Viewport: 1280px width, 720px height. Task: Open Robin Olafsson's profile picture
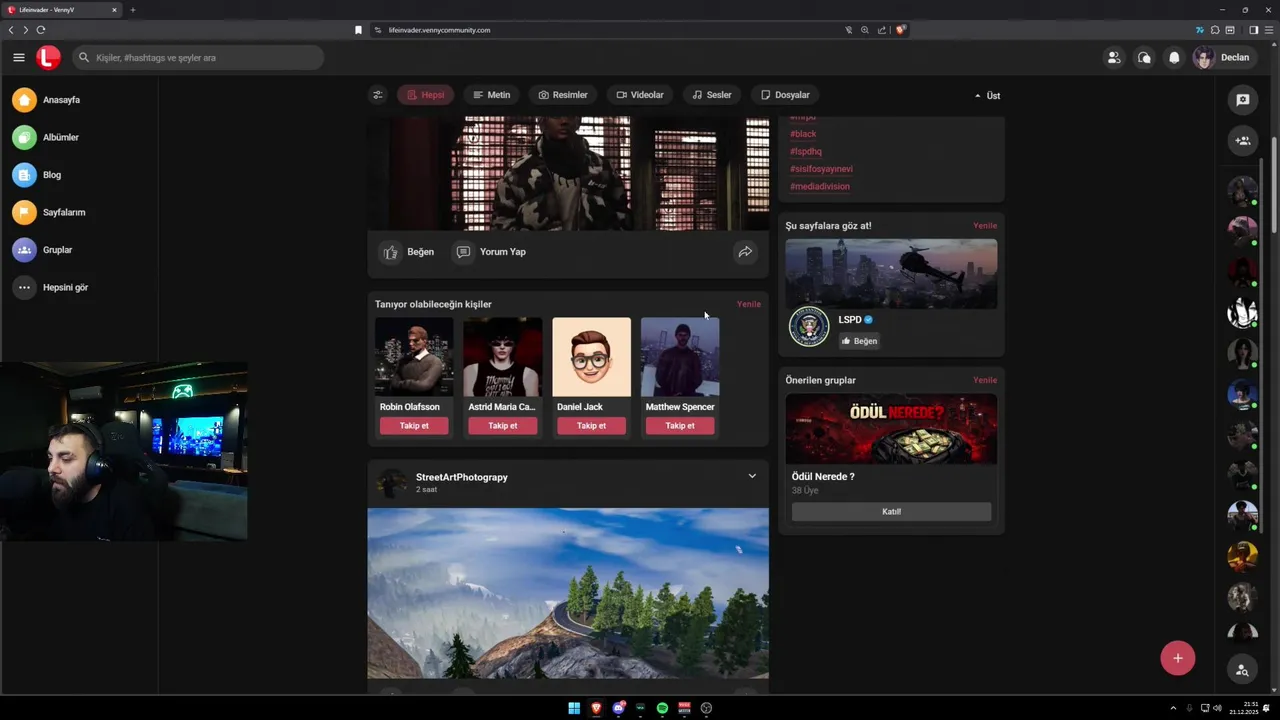[414, 357]
